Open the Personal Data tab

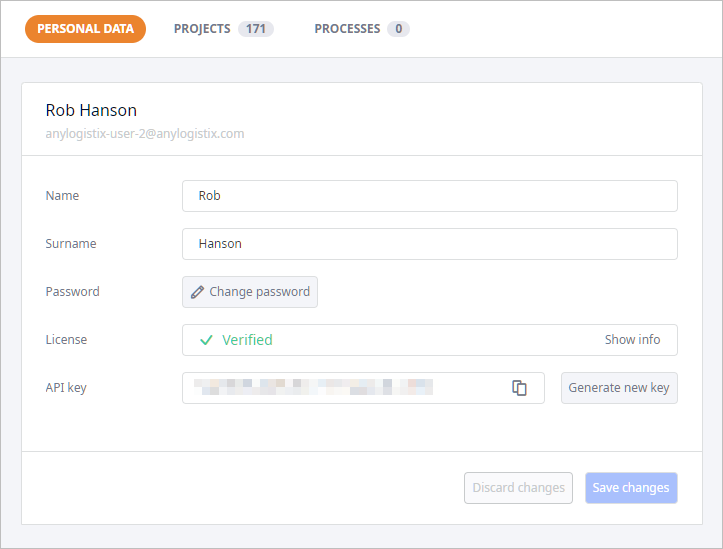point(85,29)
